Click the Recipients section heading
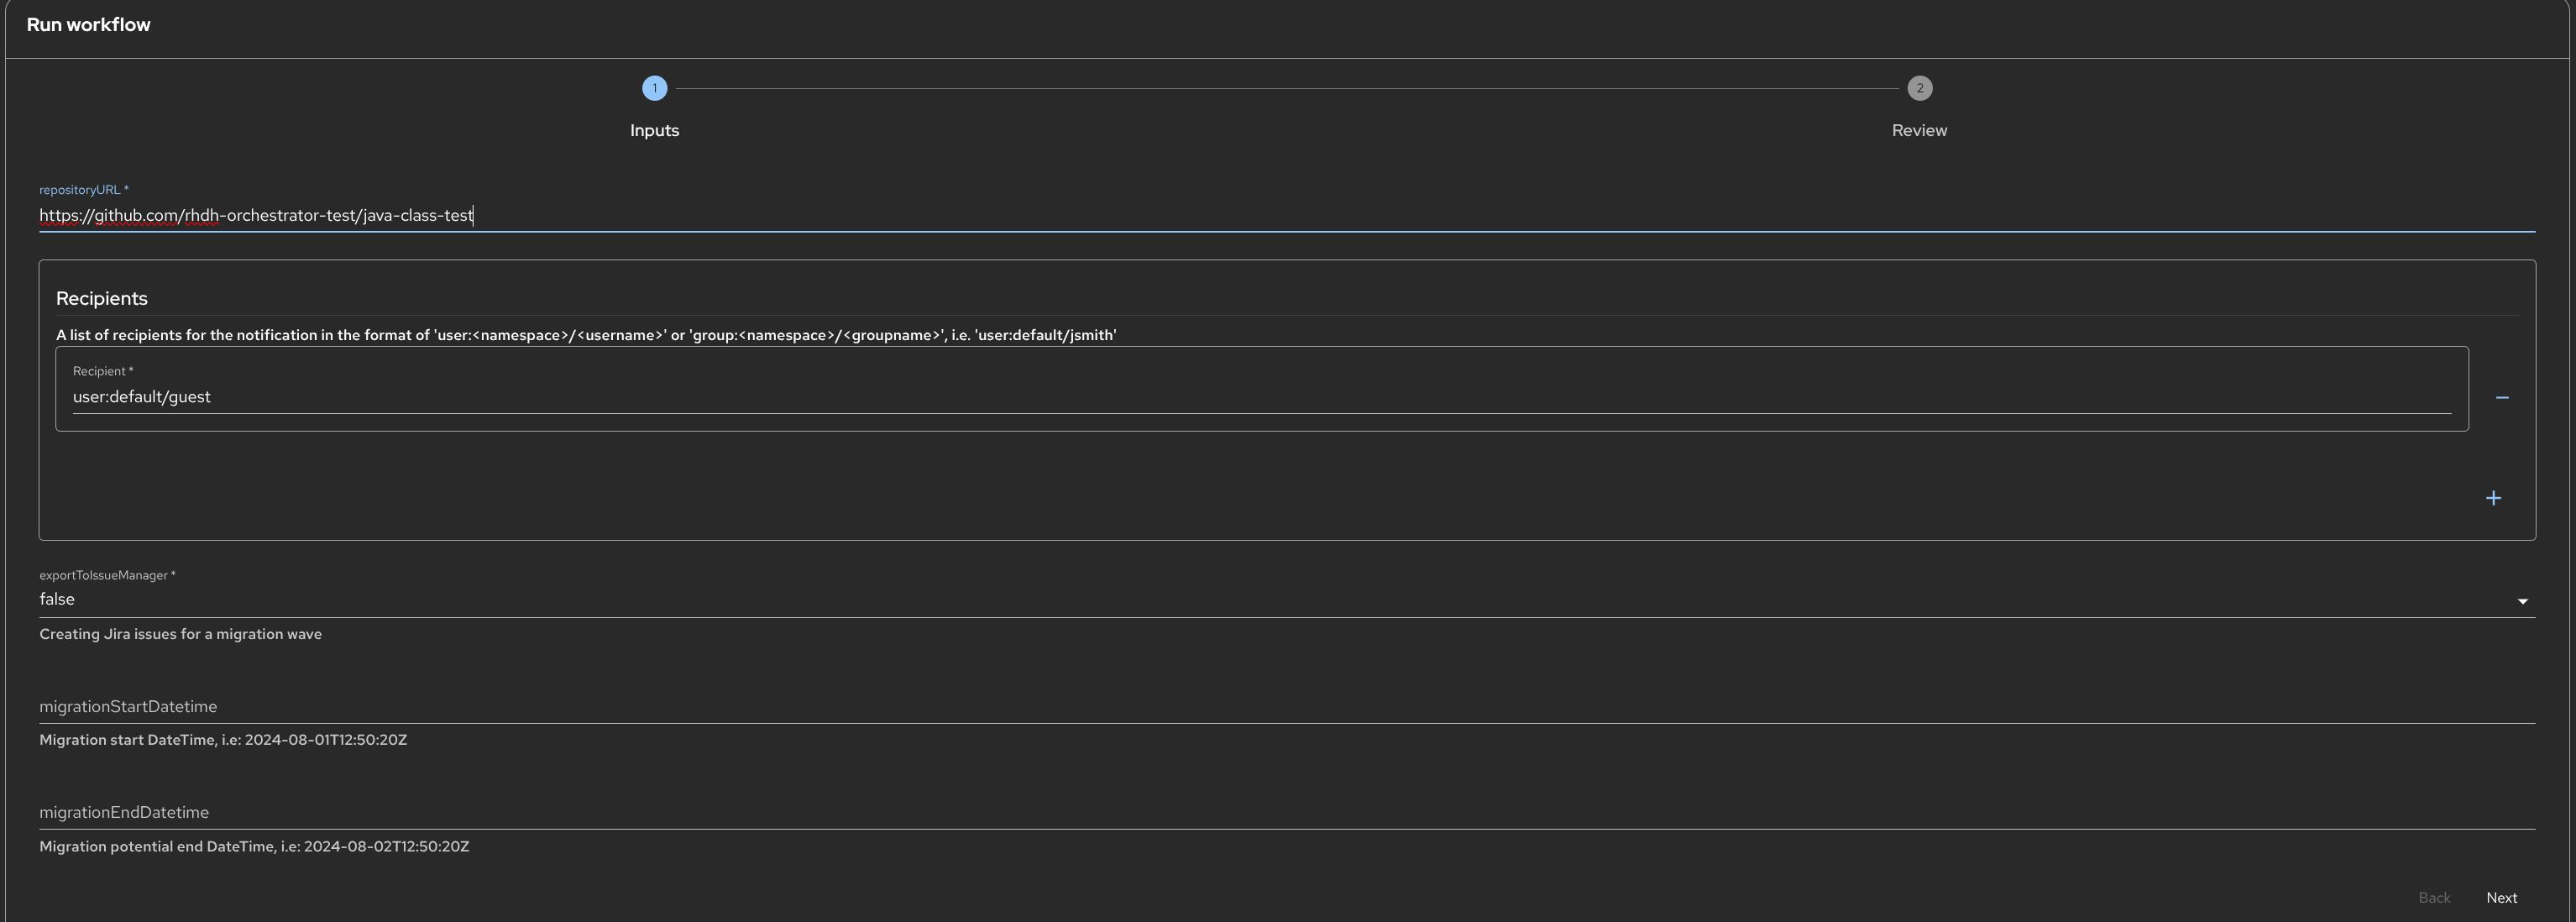Screen dimensions: 2576x922 (102, 298)
